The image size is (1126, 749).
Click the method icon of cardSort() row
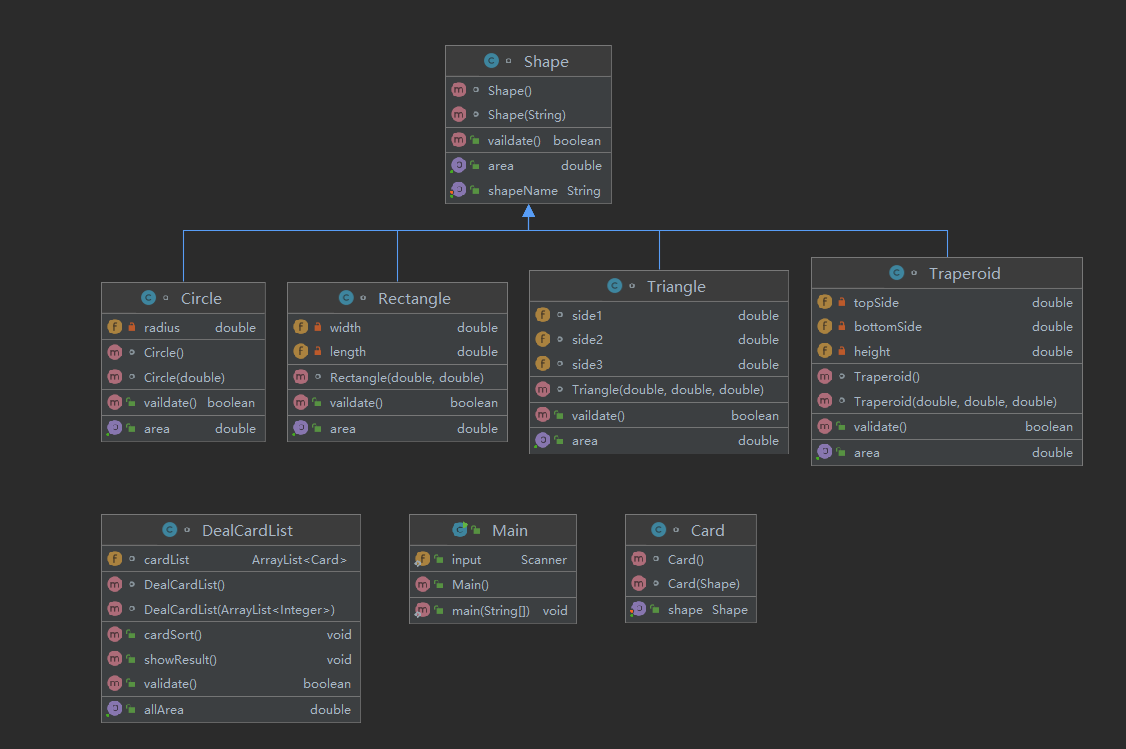115,634
